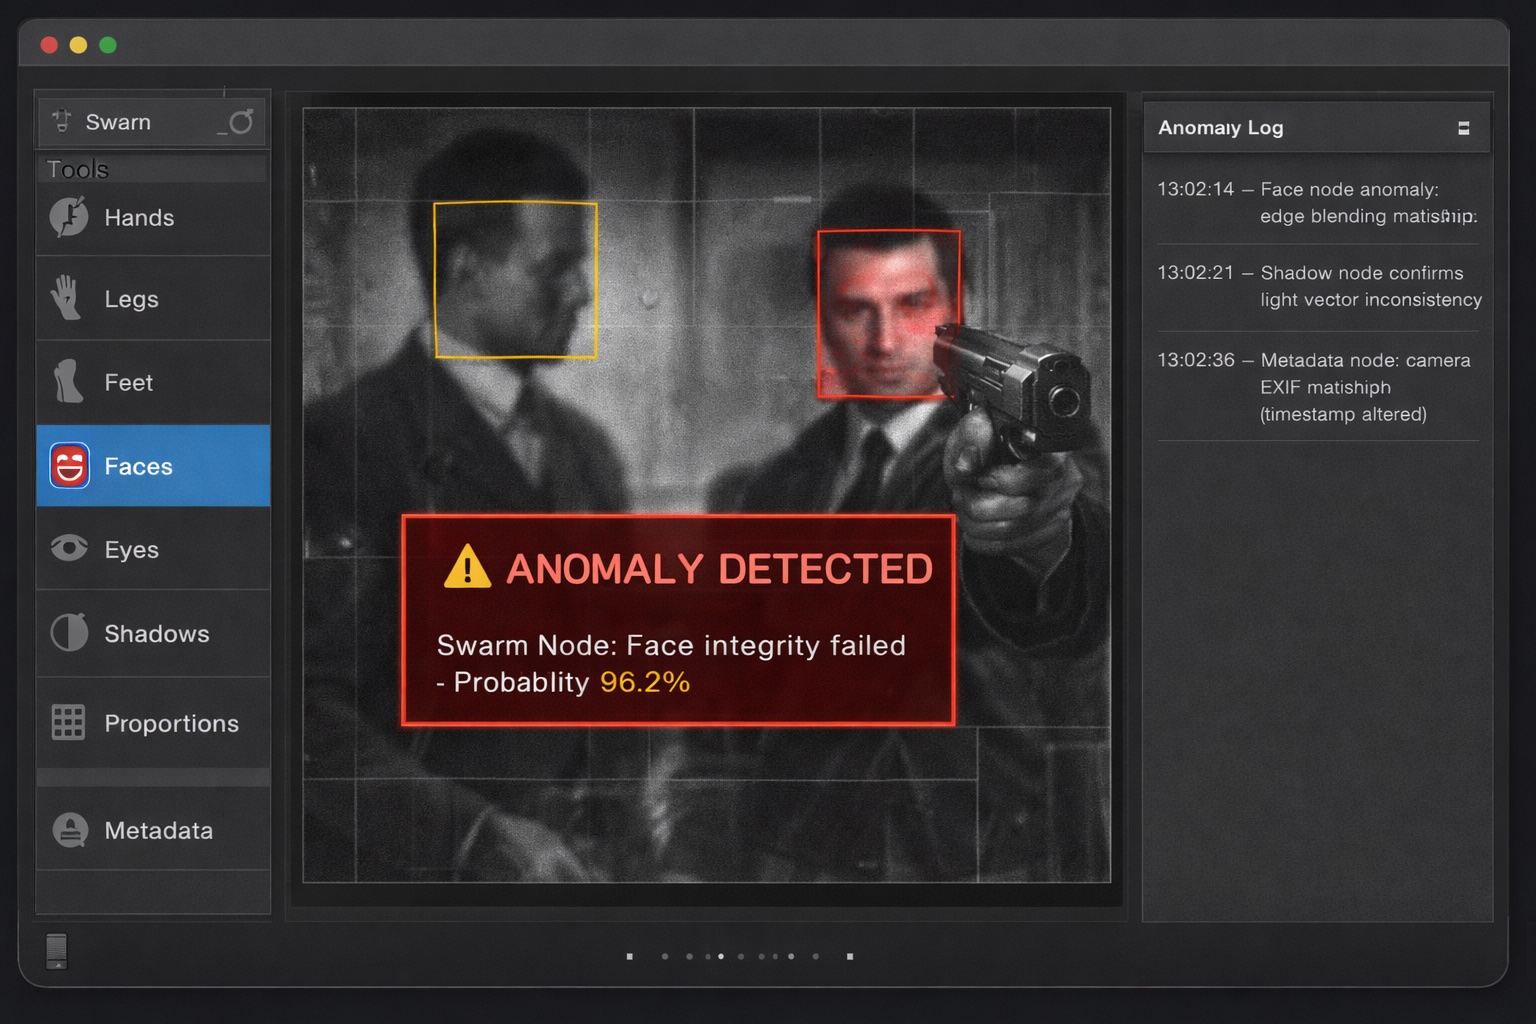Click the Tools section header
Viewport: 1536px width, 1024px height.
coord(78,169)
